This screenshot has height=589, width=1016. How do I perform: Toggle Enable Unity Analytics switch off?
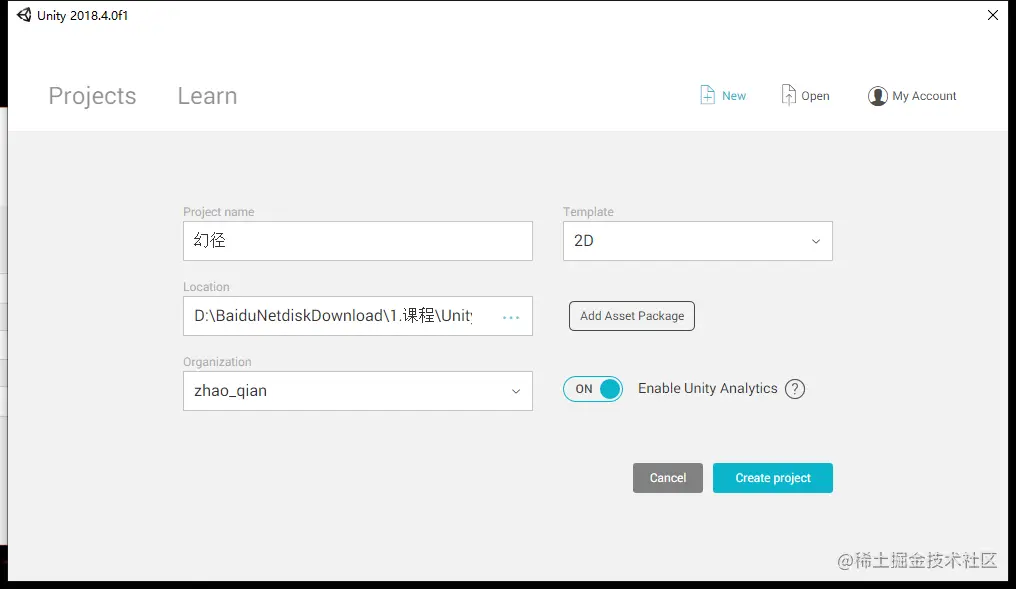(593, 389)
